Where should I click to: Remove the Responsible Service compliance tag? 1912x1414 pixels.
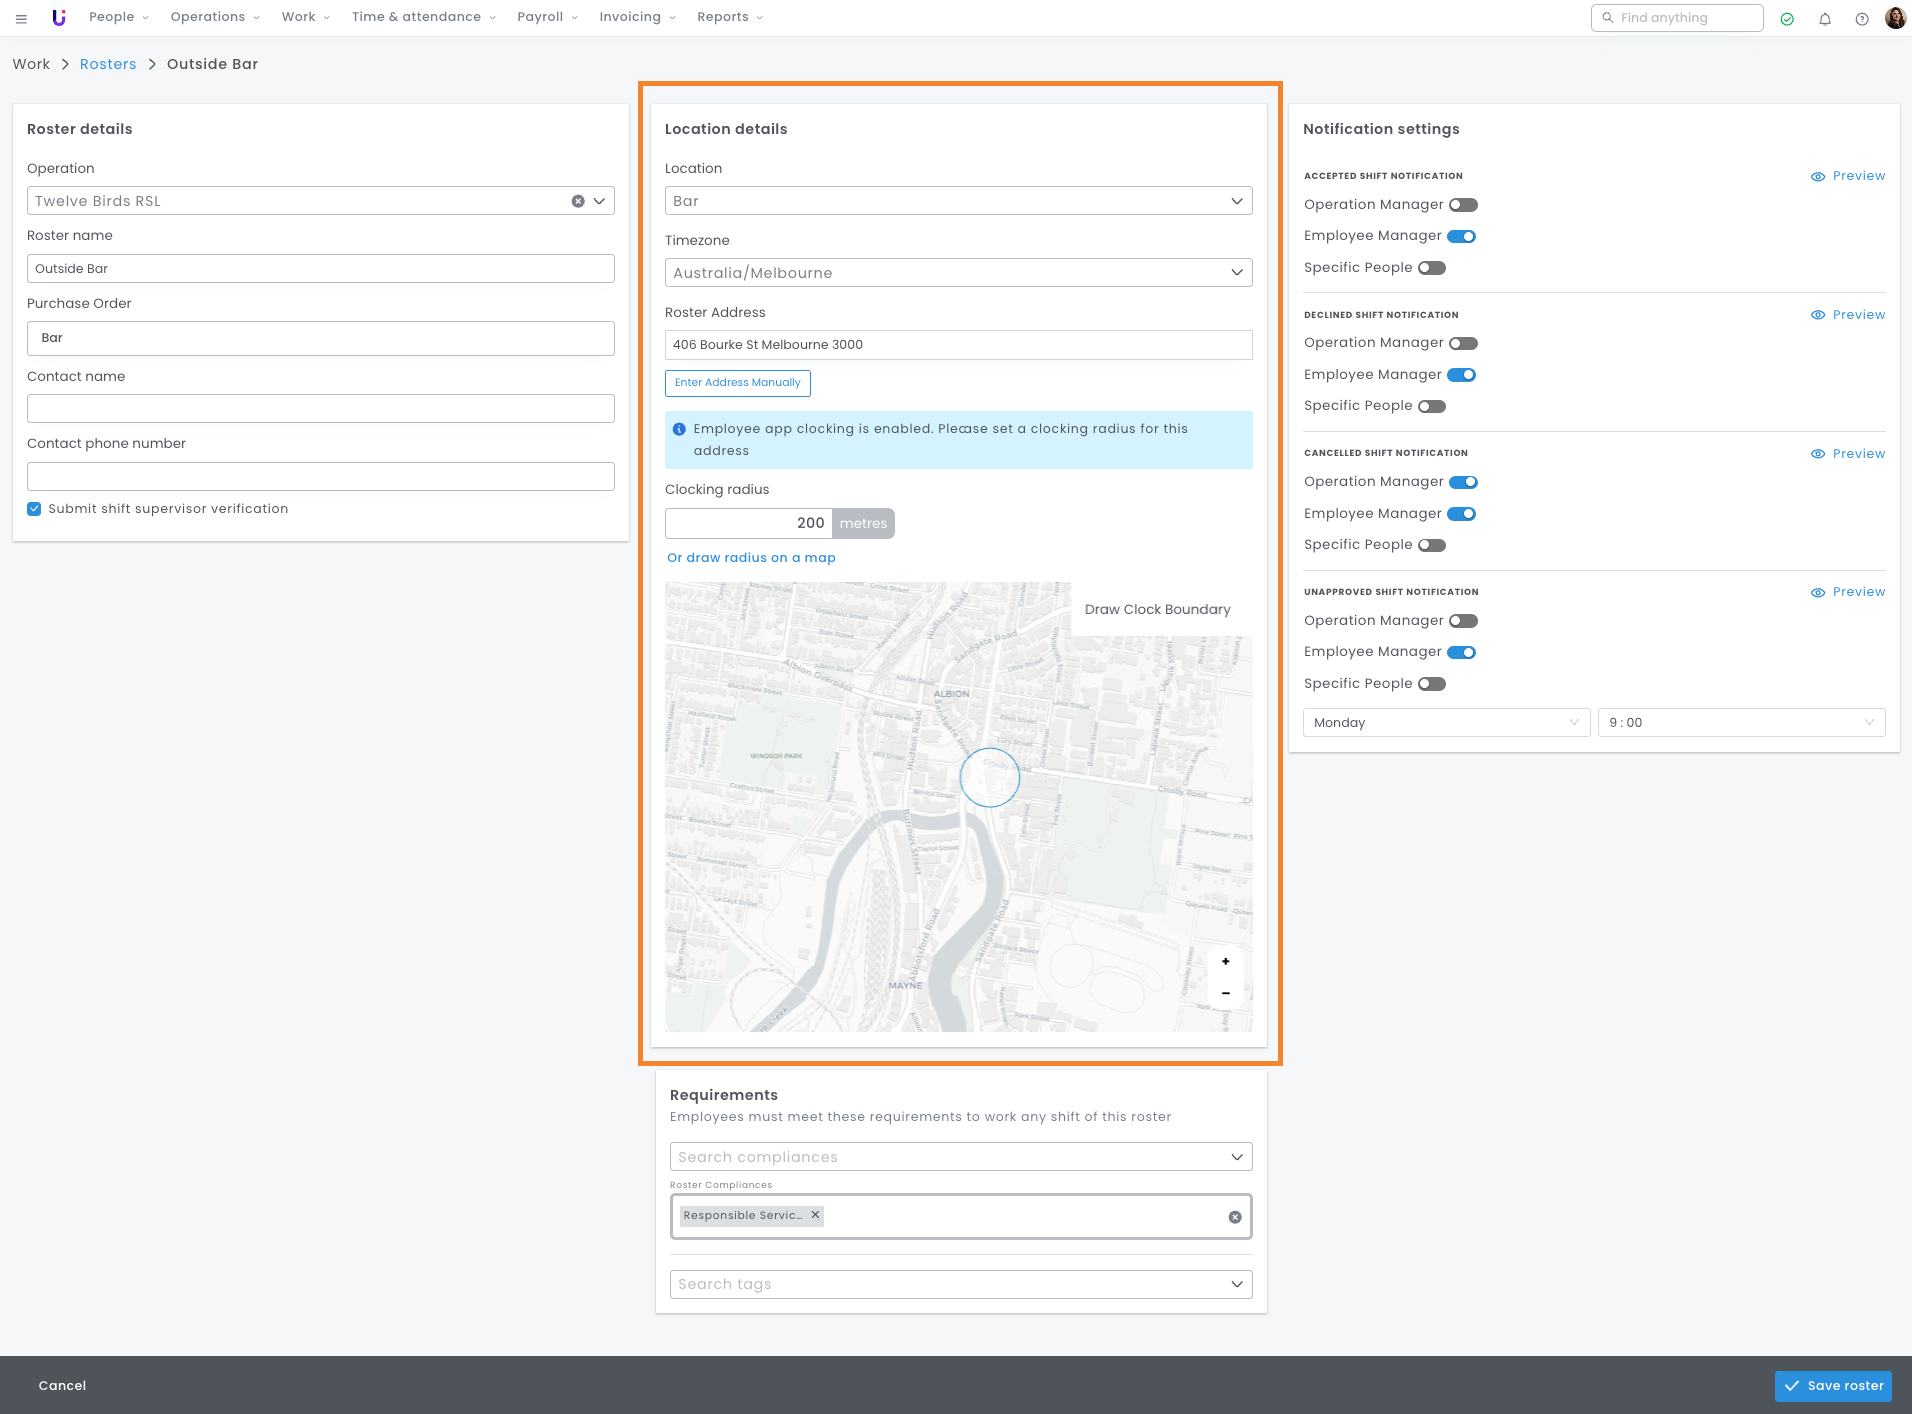coord(816,1215)
